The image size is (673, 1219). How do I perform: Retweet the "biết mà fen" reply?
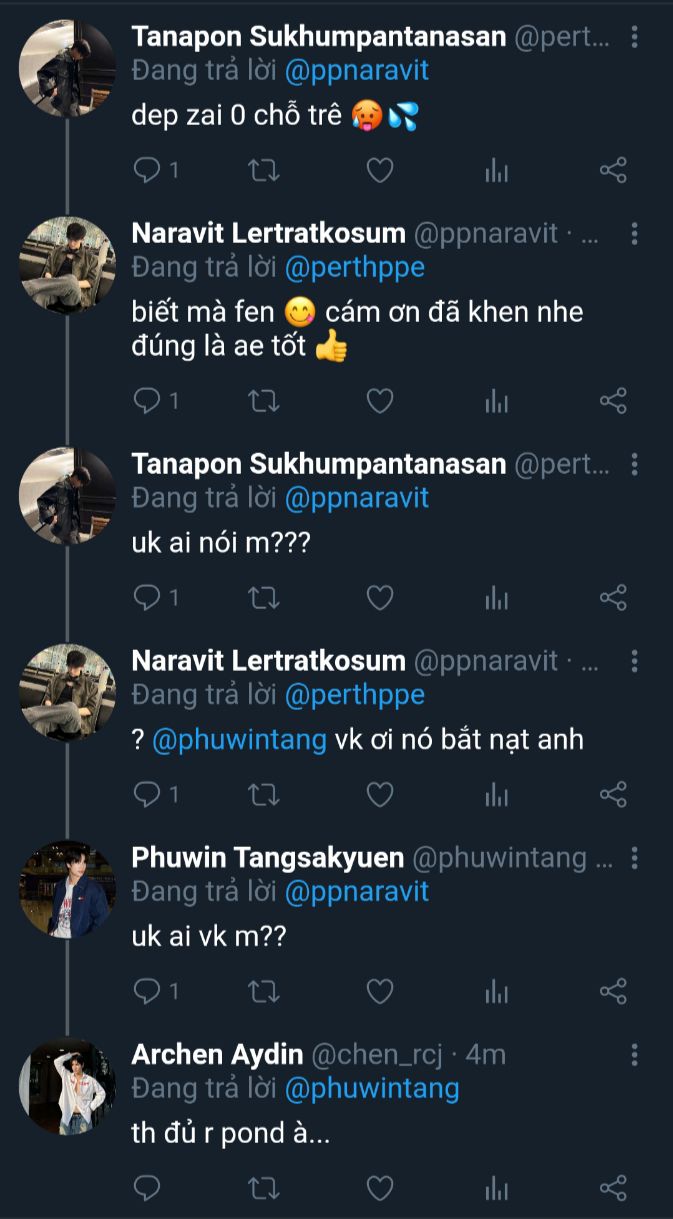[263, 401]
